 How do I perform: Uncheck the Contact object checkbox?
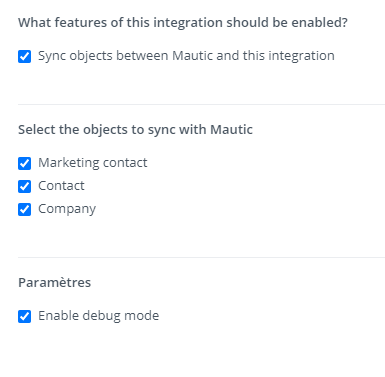point(24,186)
